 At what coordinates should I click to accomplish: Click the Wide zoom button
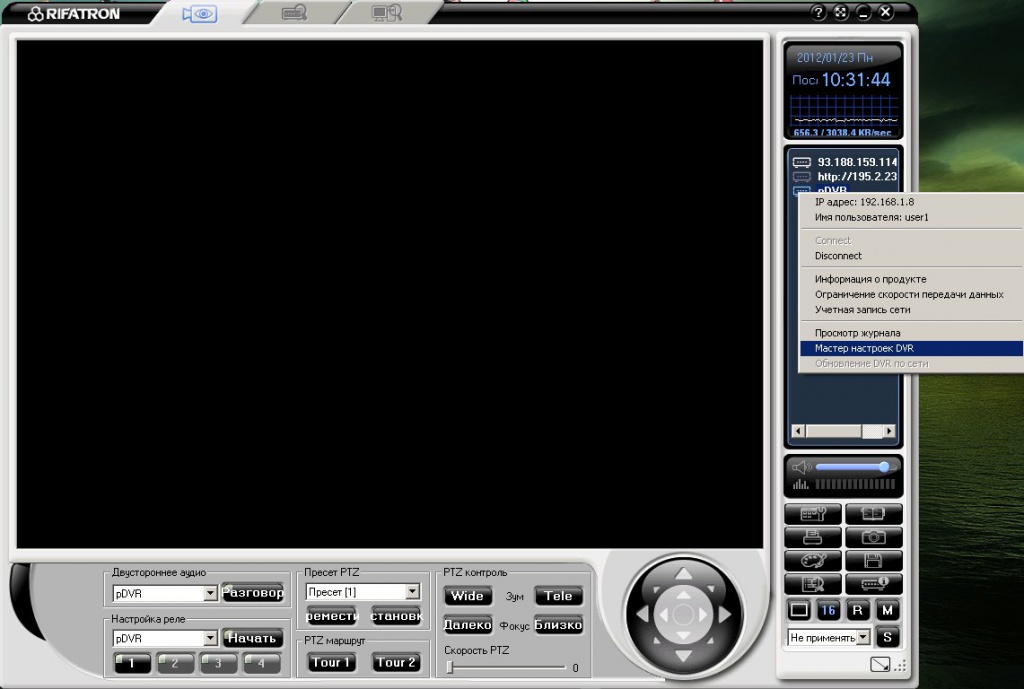[467, 596]
